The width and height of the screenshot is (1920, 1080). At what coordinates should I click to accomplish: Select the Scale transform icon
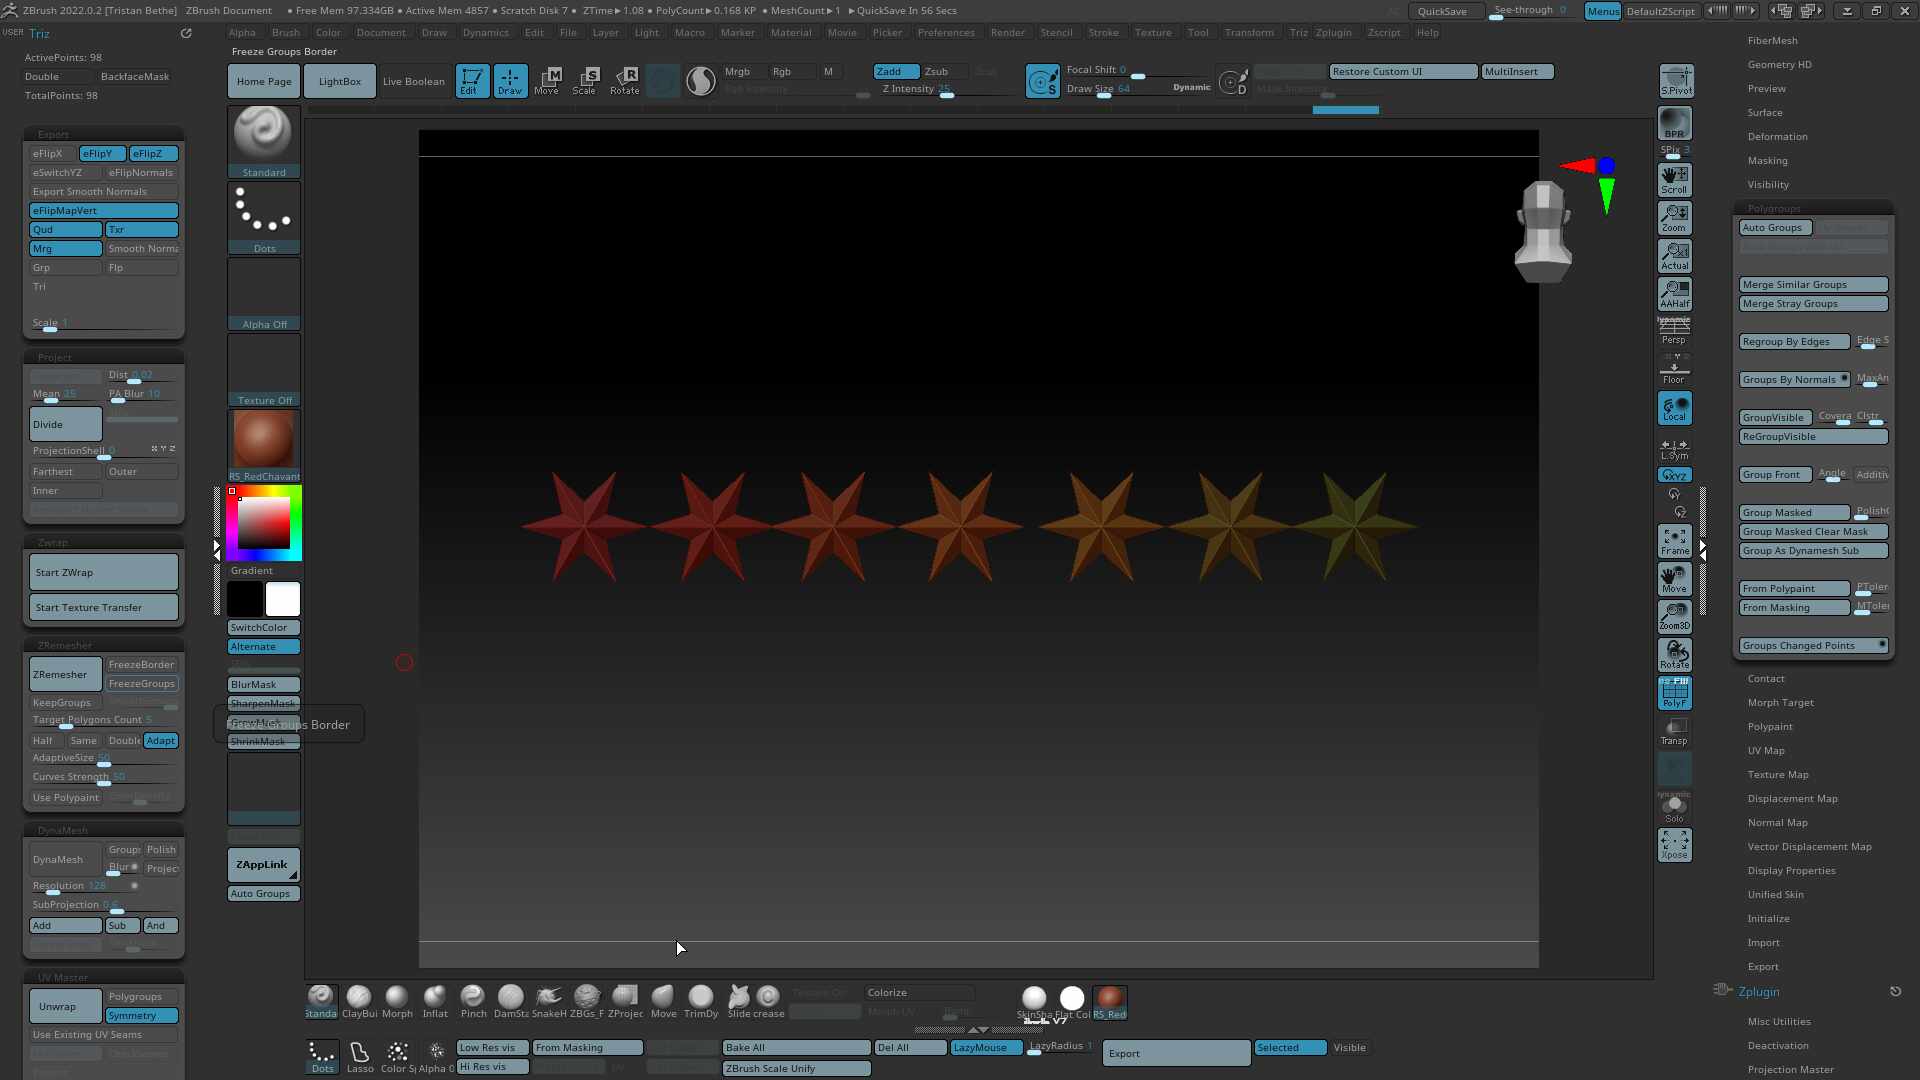pyautogui.click(x=585, y=81)
